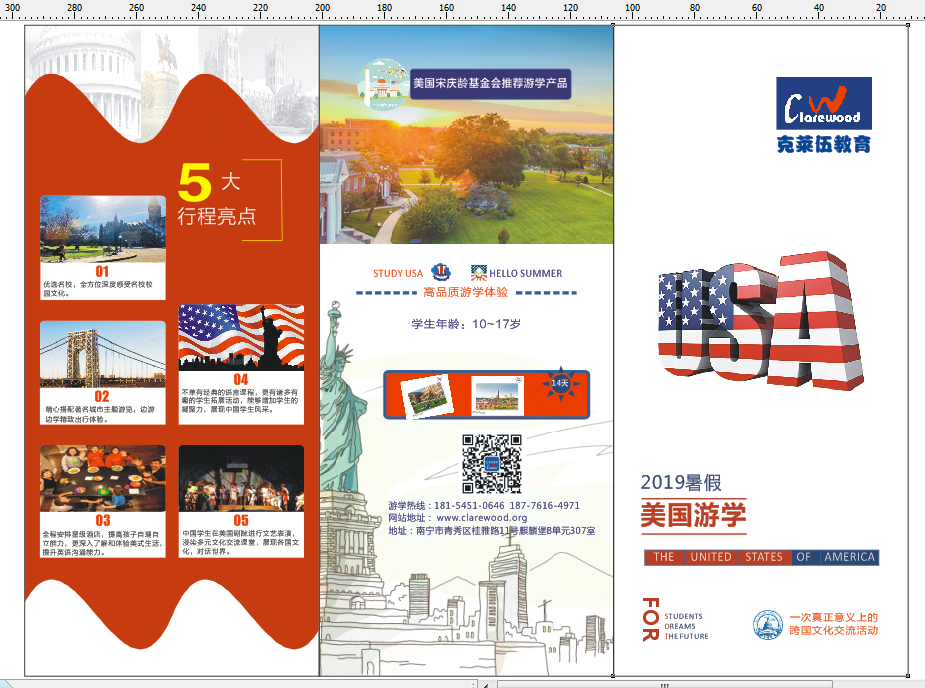Click the STATES segment of the banner
The height and width of the screenshot is (688, 925).
764,557
